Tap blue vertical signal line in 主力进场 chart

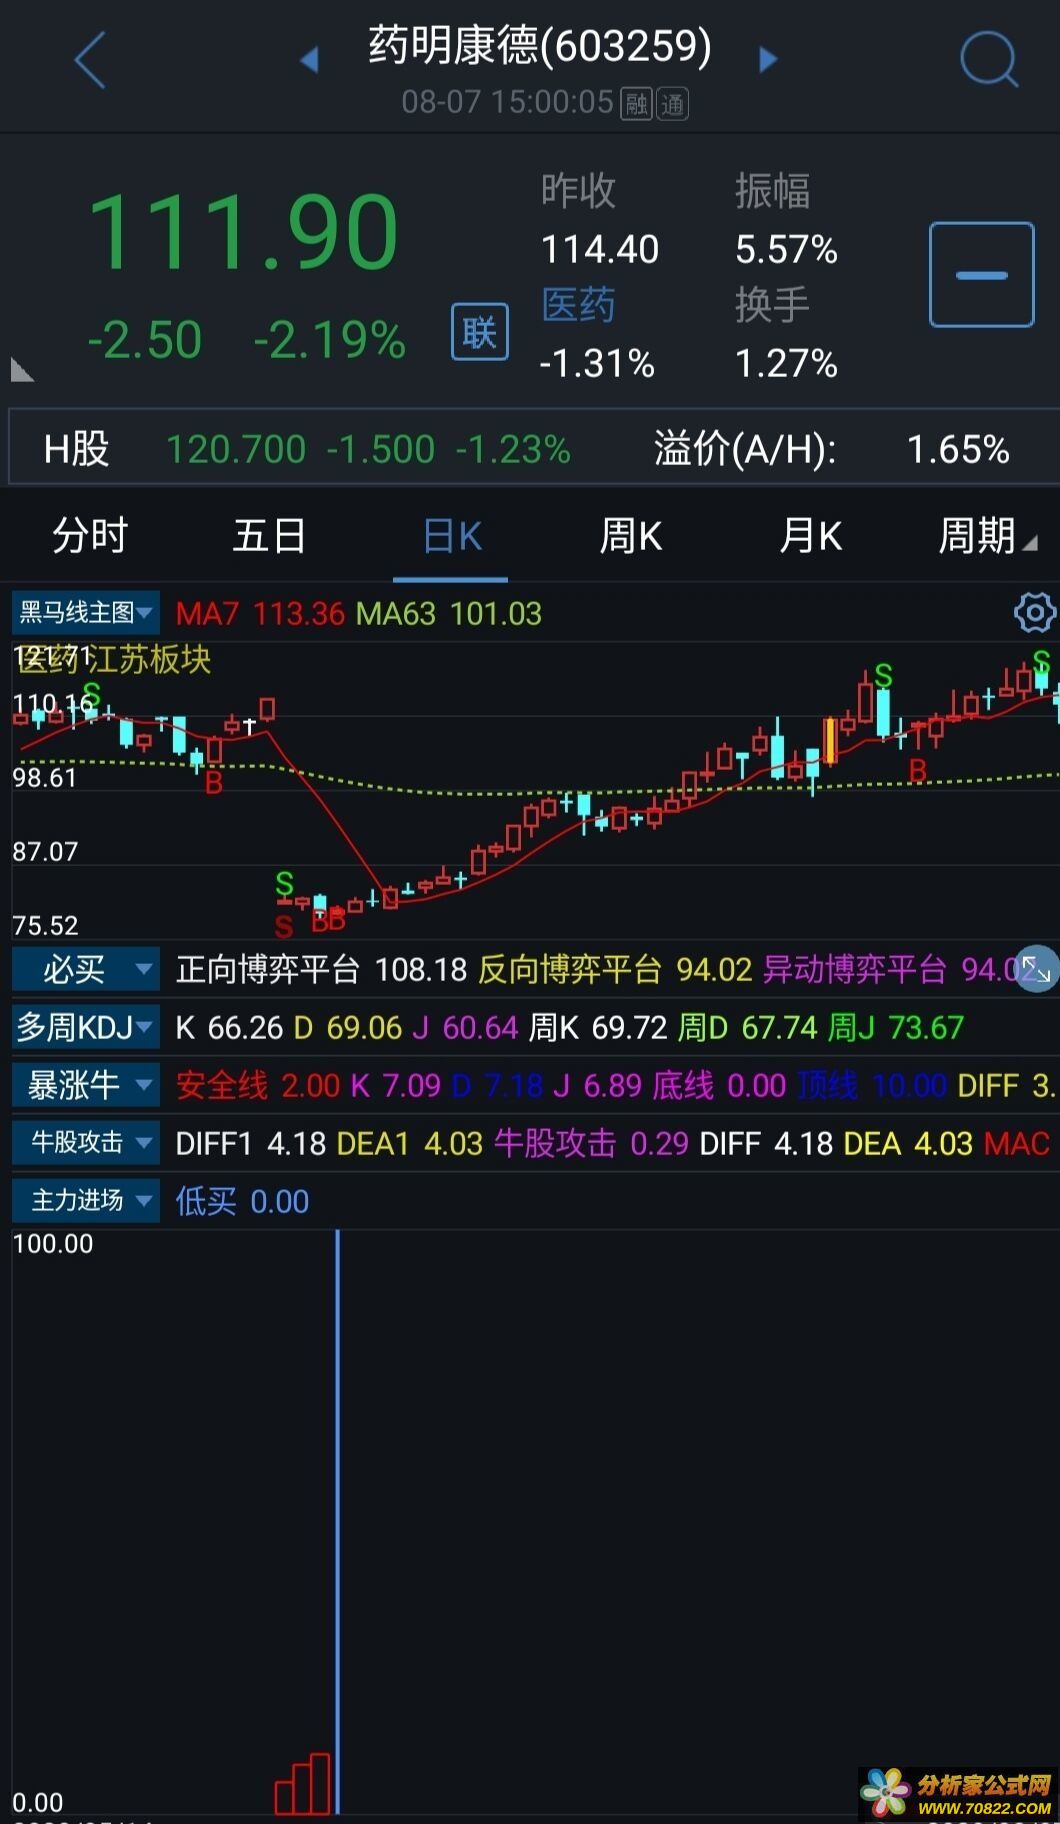pos(338,1521)
